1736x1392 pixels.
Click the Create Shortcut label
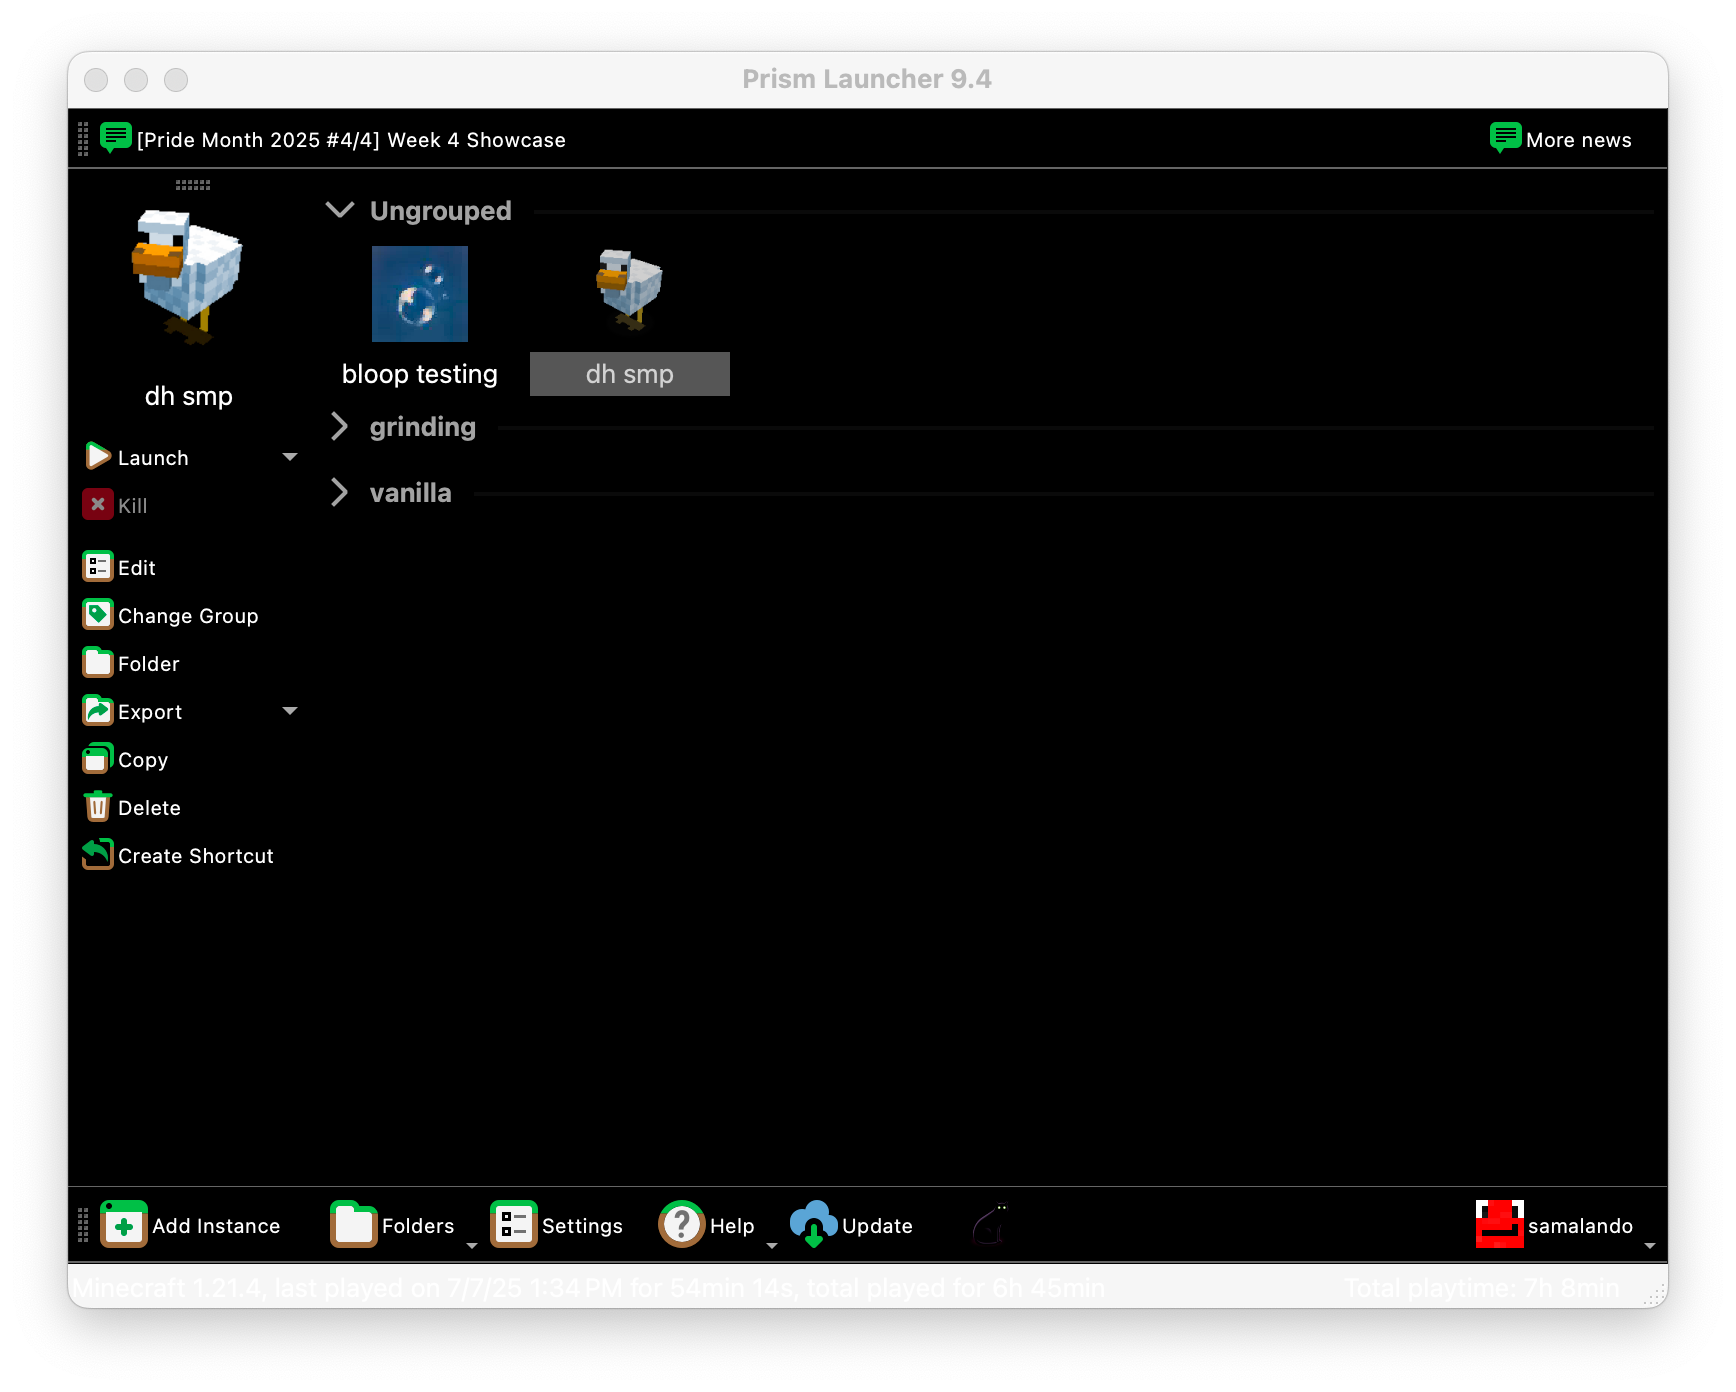point(196,856)
